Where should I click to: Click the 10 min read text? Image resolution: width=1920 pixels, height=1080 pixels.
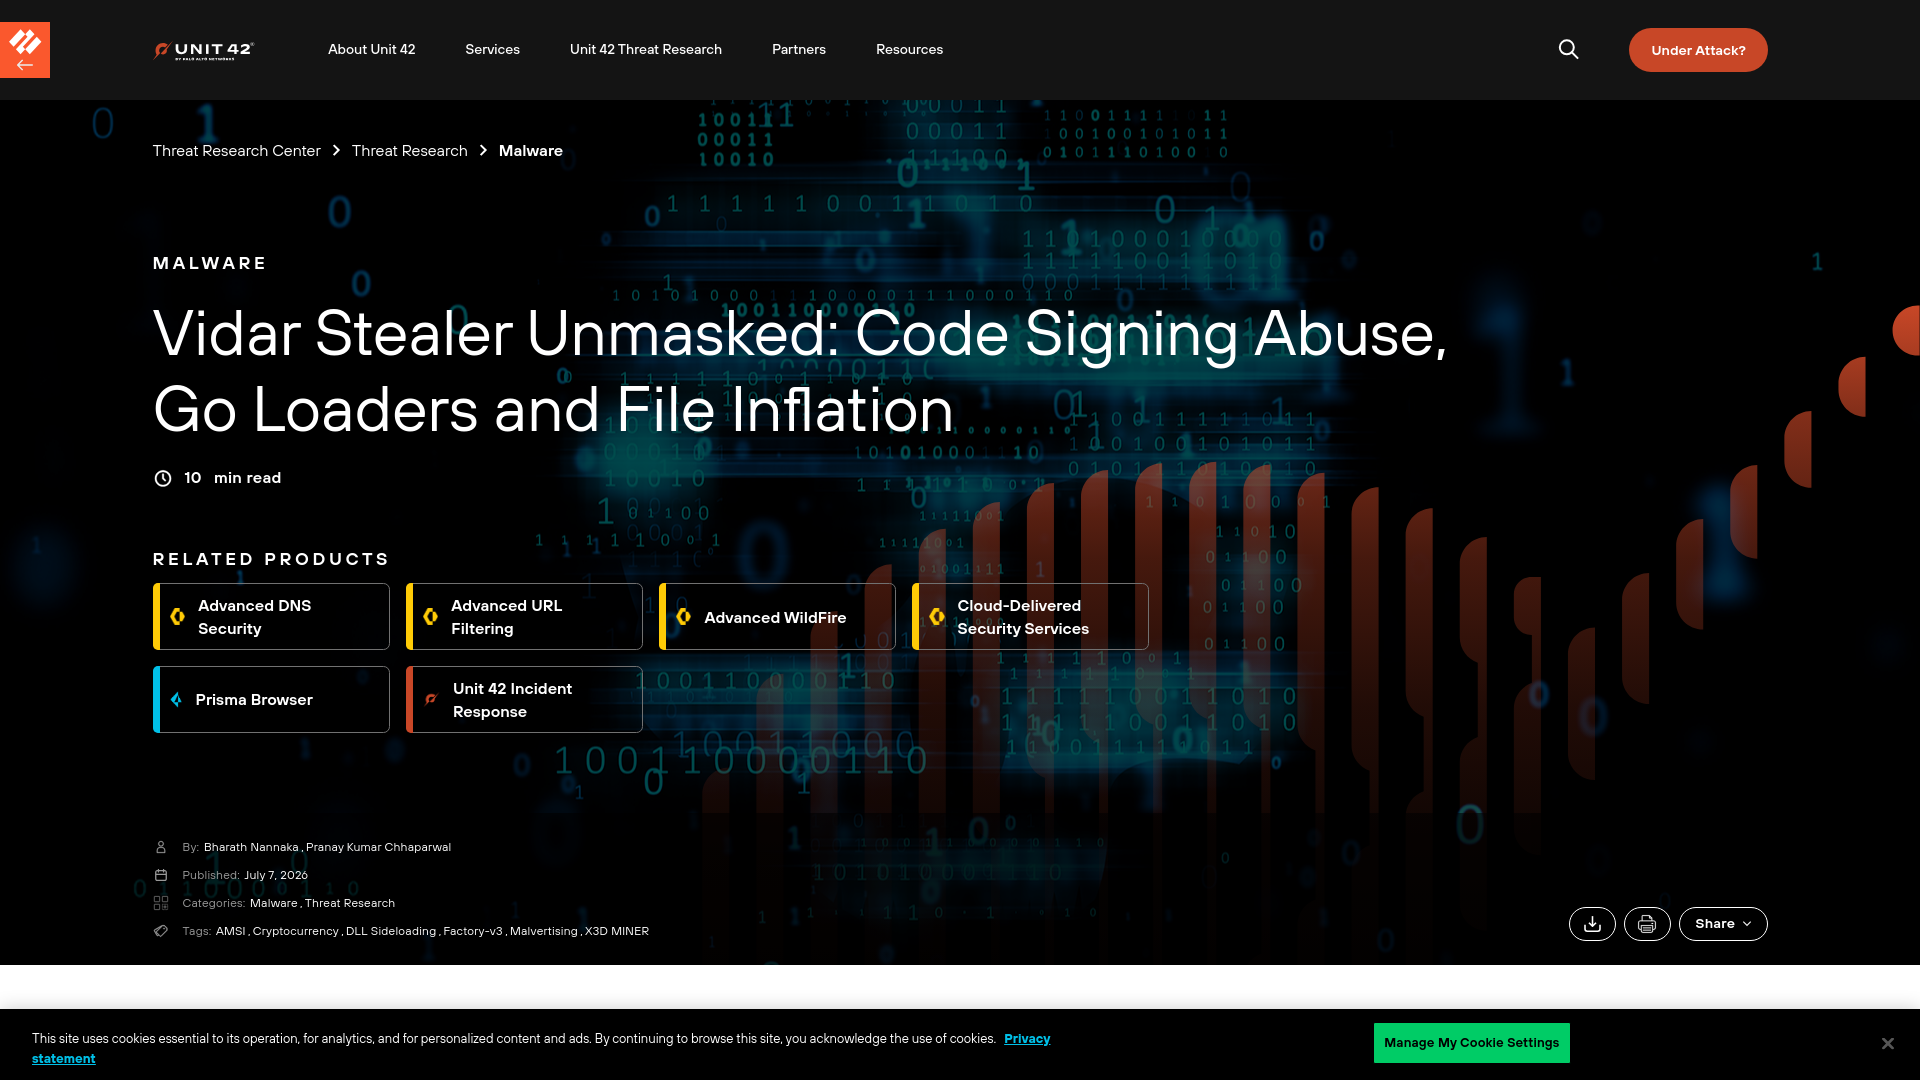[x=232, y=478]
